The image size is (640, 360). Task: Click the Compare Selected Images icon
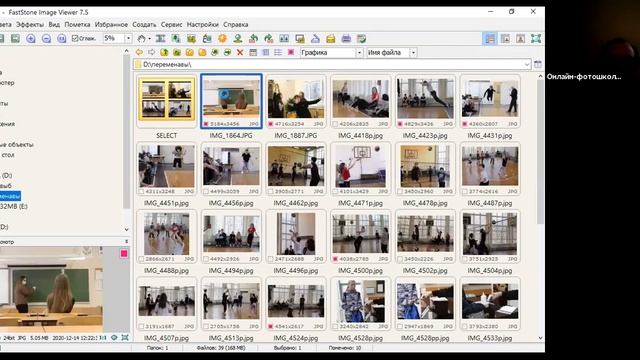click(284, 39)
